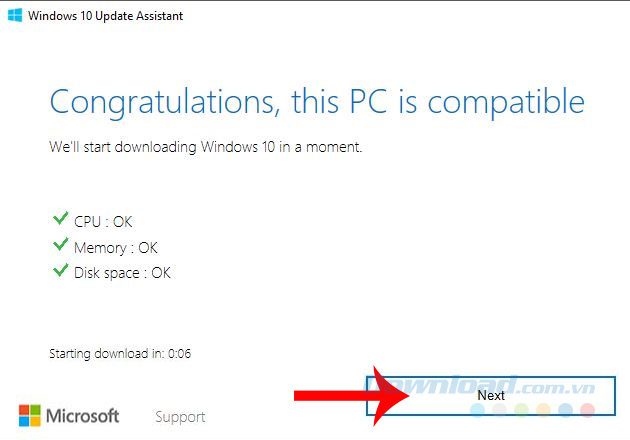Click the green dot in the watermark
This screenshot has width=630, height=440.
click(522, 410)
